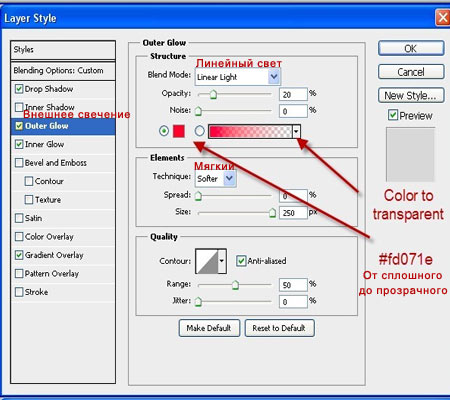450x400 pixels.
Task: Close the Layer Style dialog
Action: coord(443,17)
